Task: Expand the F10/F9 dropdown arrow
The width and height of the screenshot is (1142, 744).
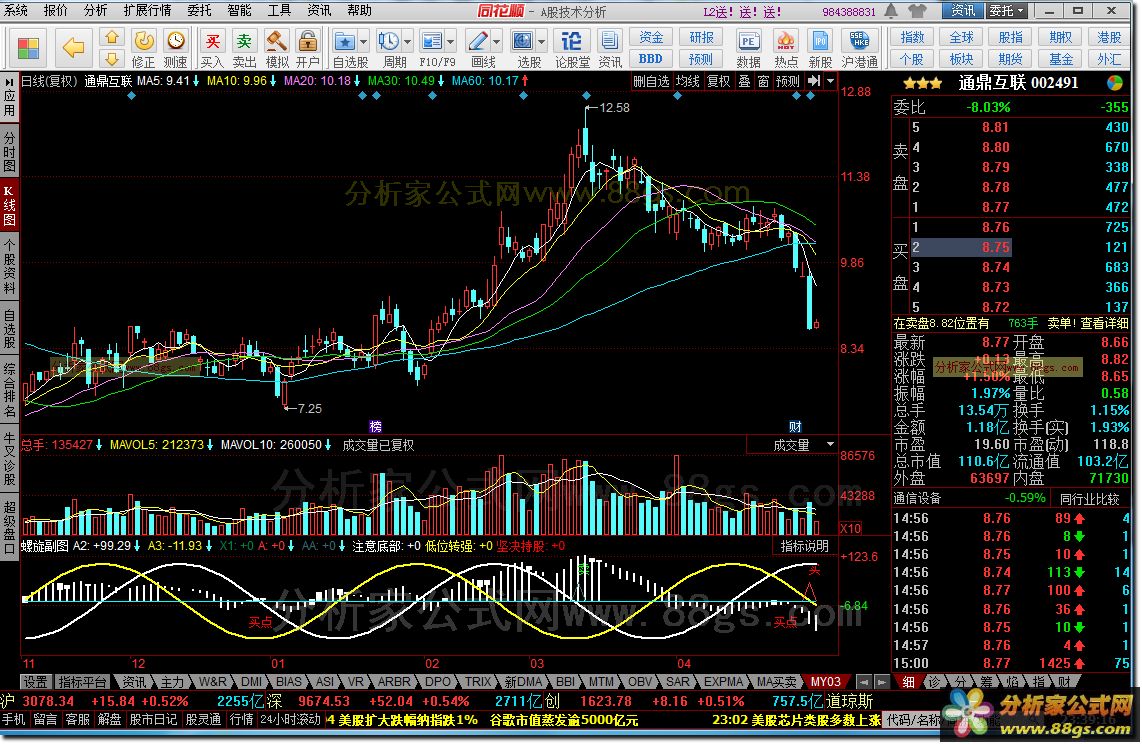Action: point(452,41)
